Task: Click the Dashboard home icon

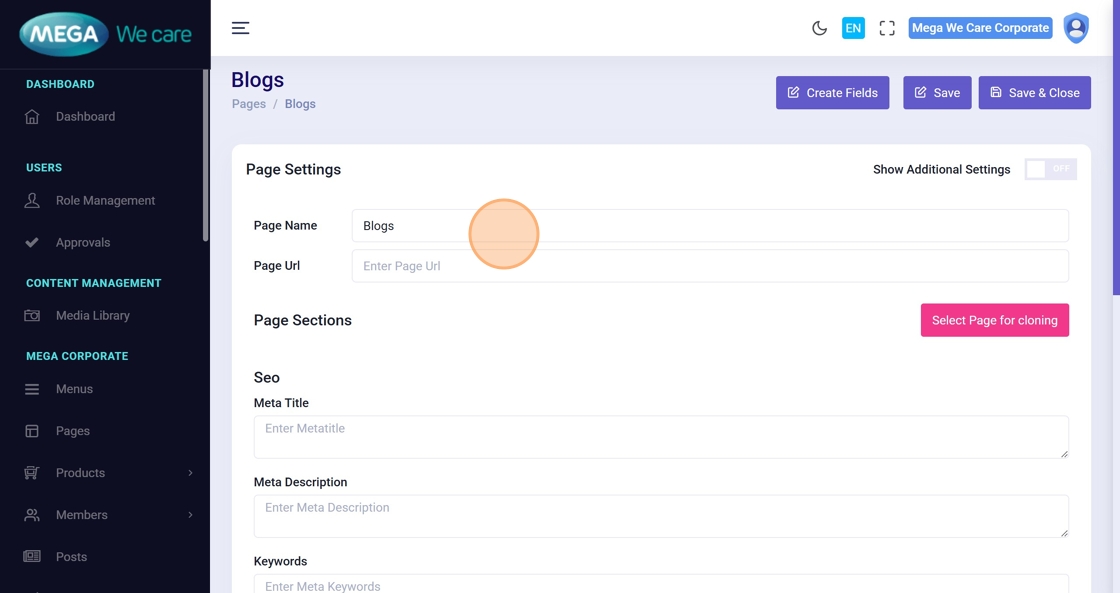Action: pyautogui.click(x=32, y=117)
